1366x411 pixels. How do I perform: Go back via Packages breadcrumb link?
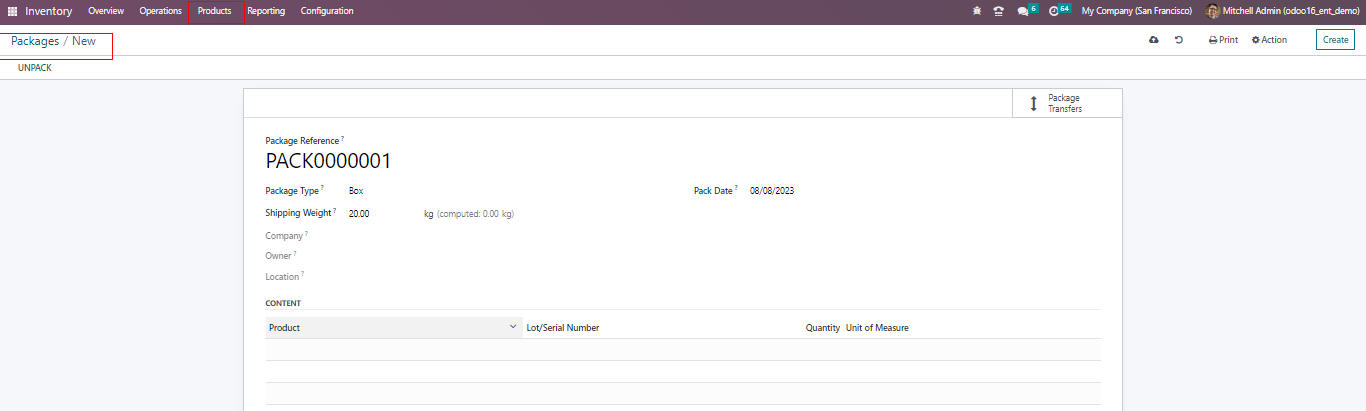coord(35,41)
